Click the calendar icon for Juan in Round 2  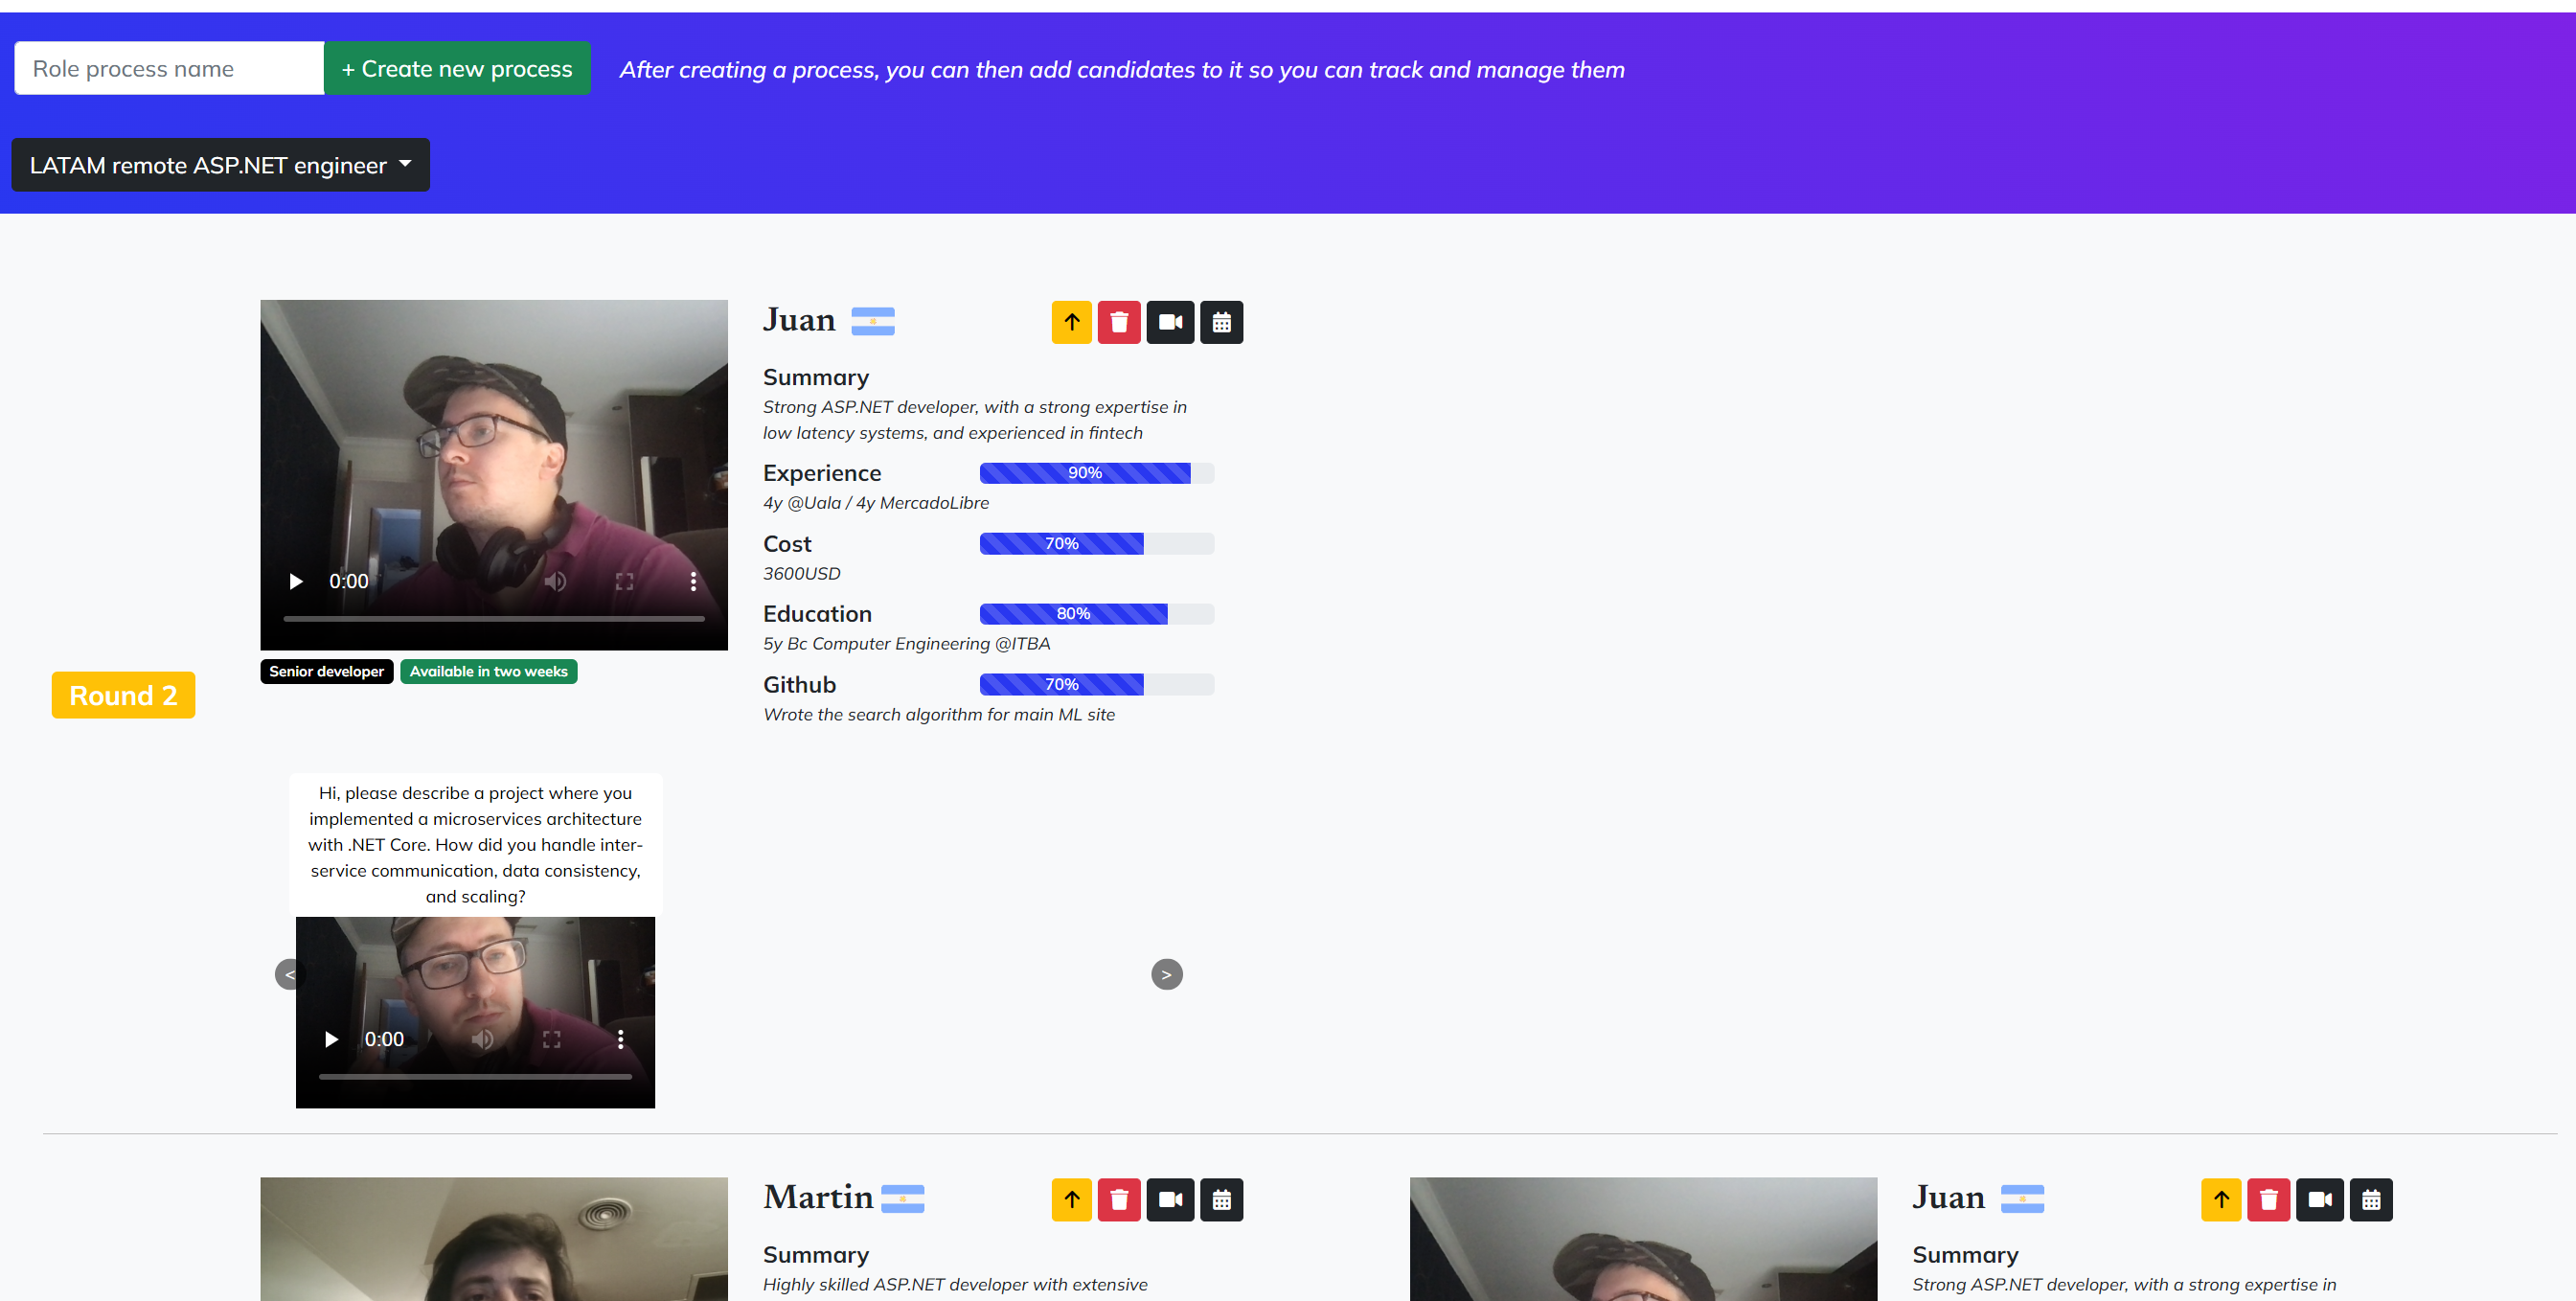pyautogui.click(x=1221, y=322)
